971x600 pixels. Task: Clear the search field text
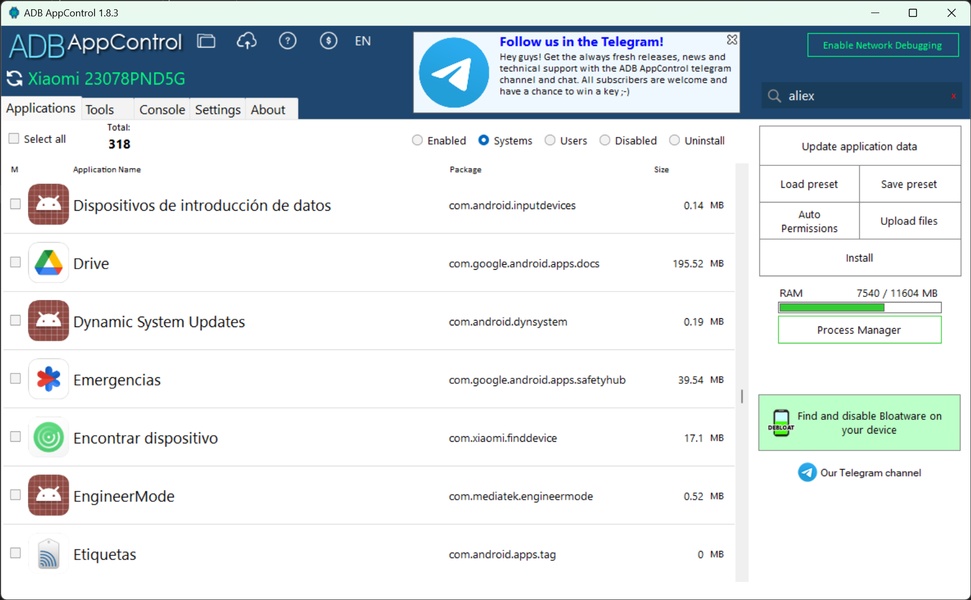point(953,96)
